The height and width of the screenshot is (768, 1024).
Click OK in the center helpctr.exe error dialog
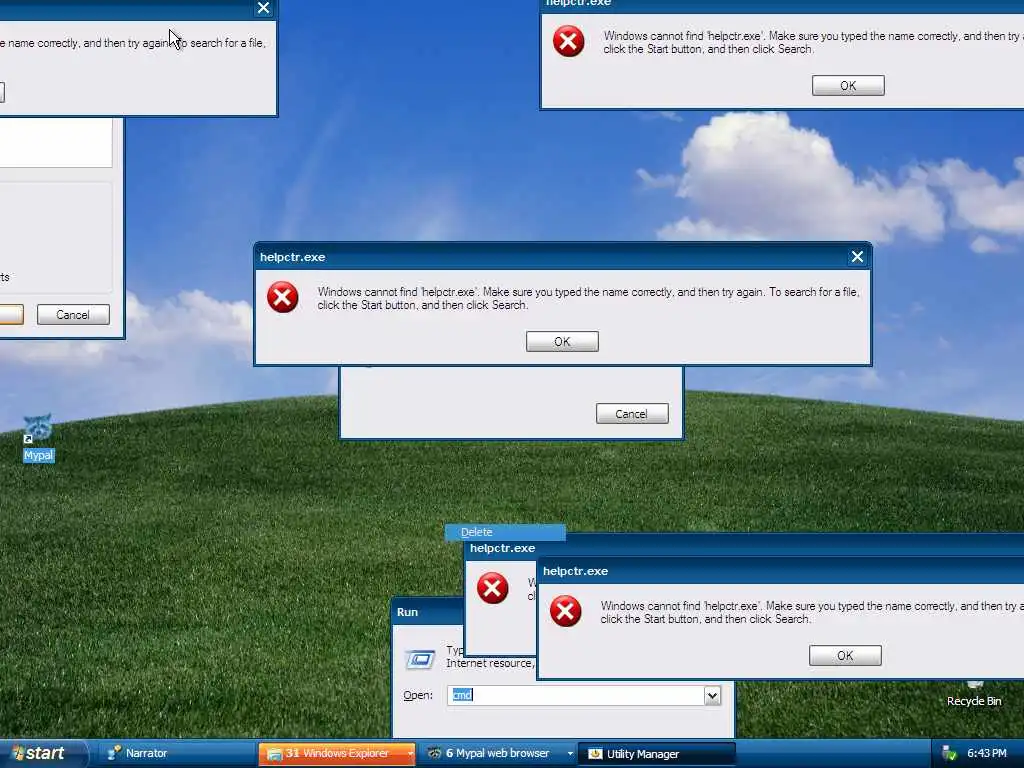click(x=562, y=342)
